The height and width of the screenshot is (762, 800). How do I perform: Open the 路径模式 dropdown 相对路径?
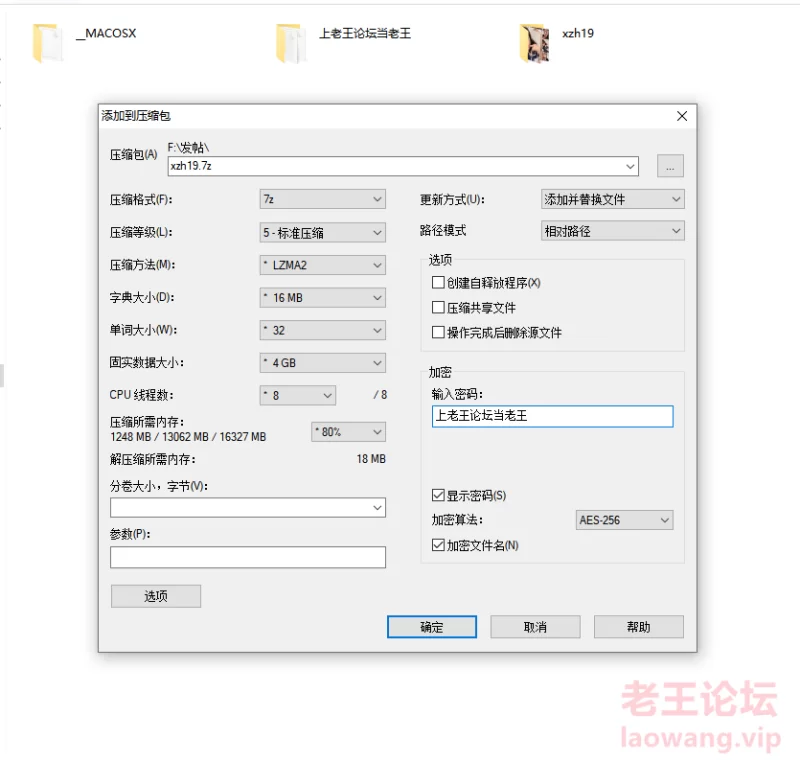point(613,231)
